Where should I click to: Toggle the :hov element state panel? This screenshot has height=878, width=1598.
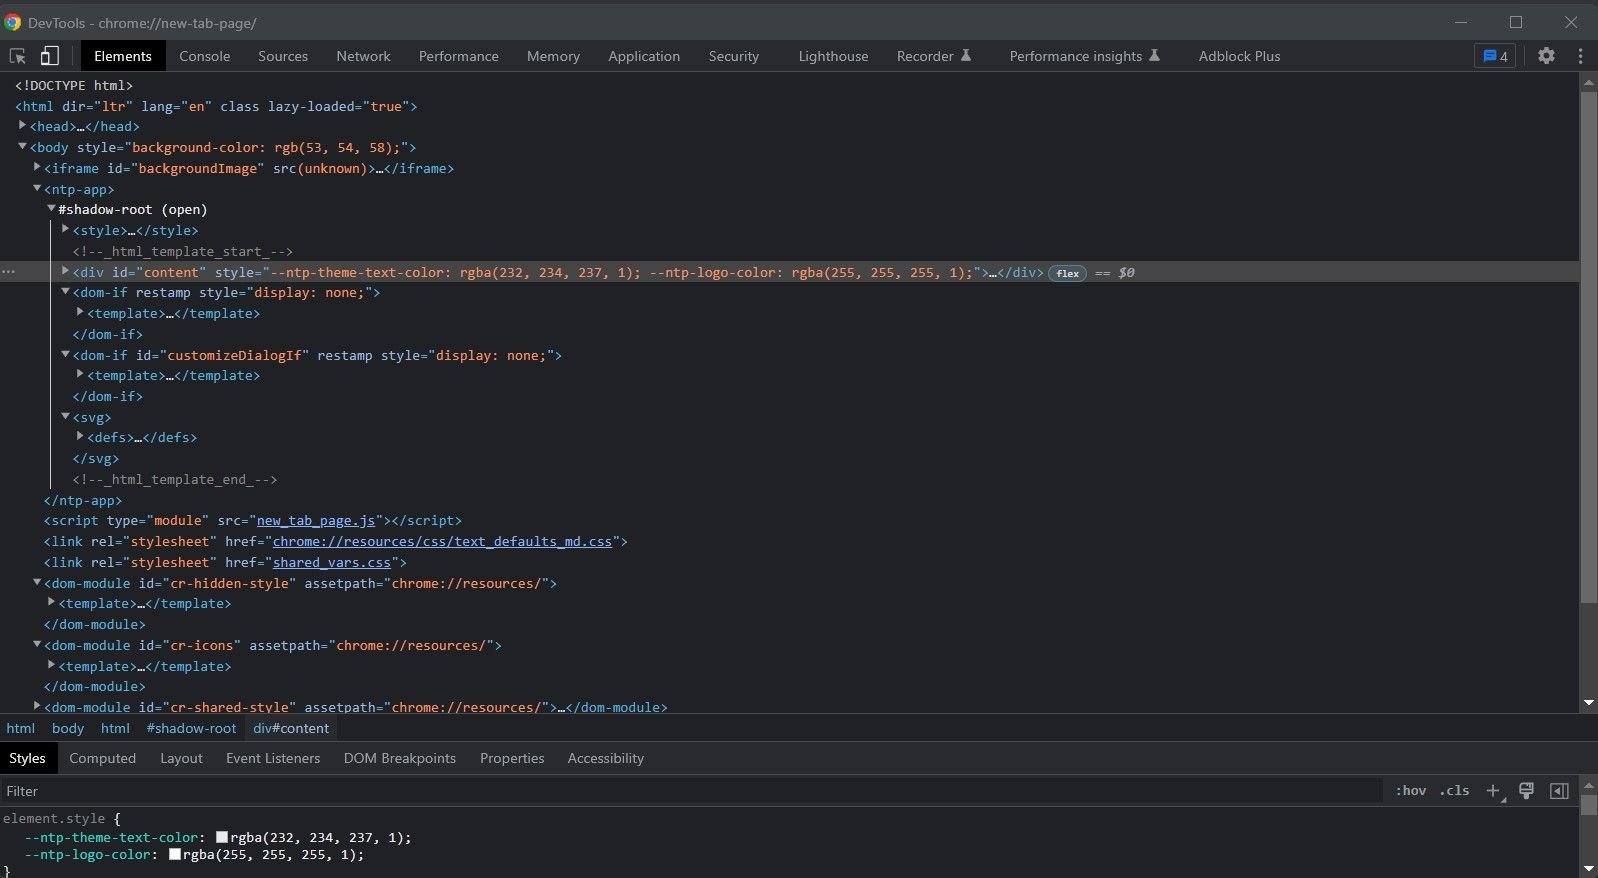pyautogui.click(x=1410, y=791)
